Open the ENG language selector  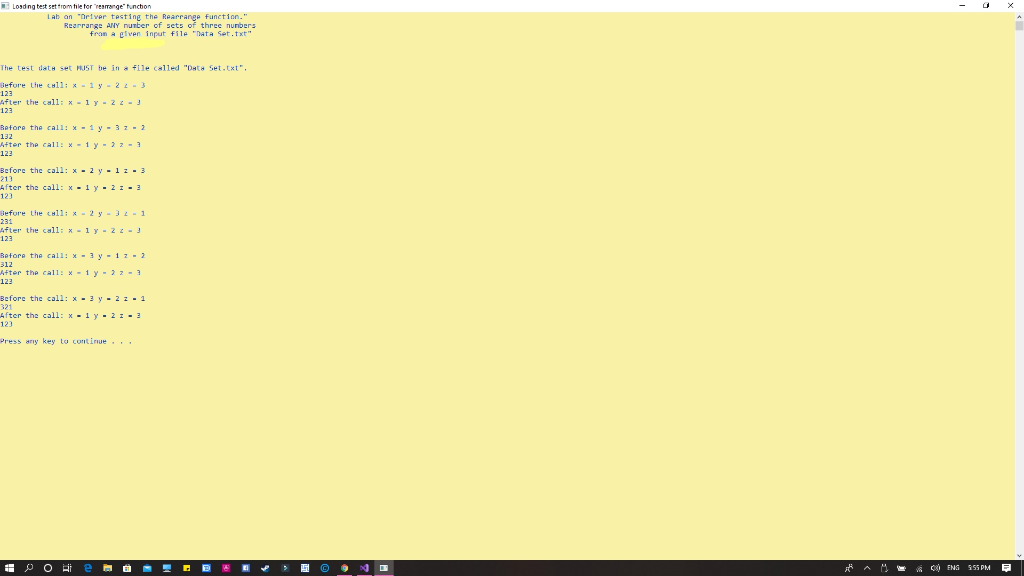coord(953,568)
